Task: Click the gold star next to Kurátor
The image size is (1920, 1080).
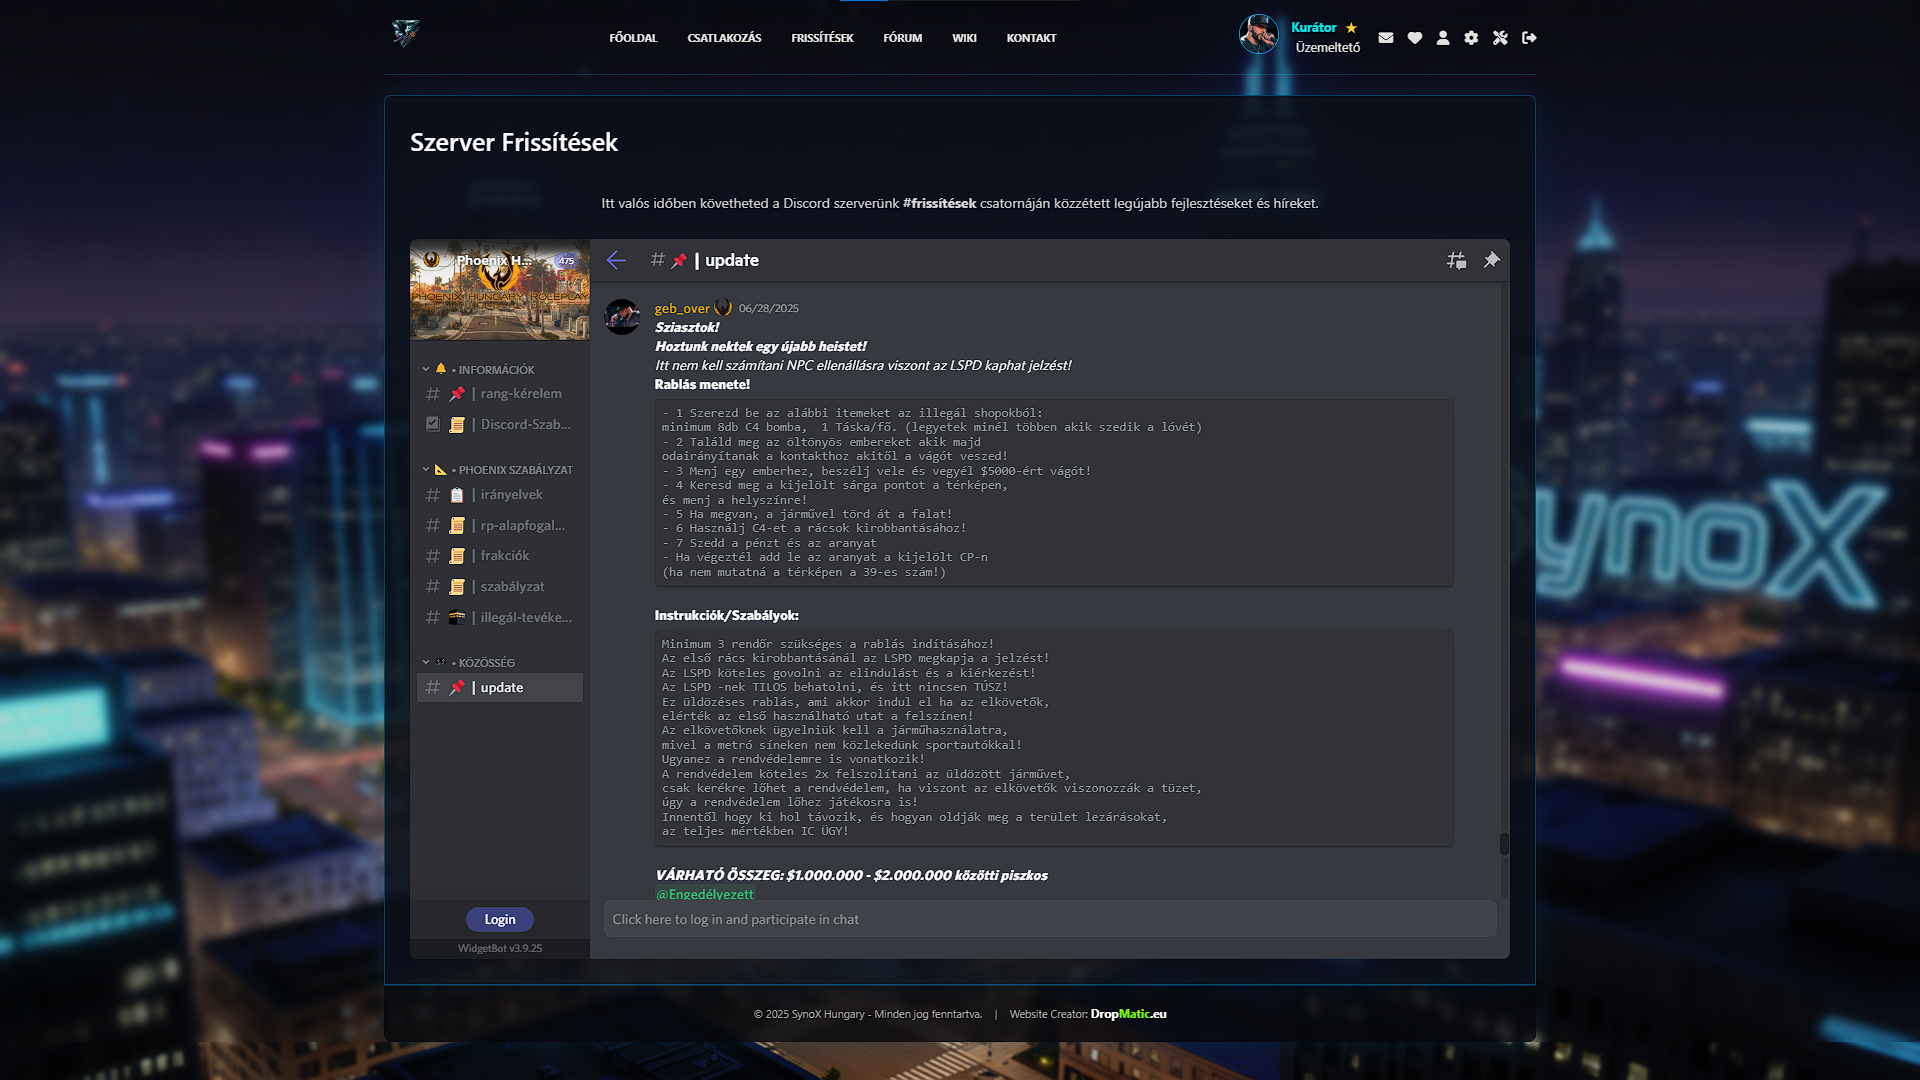Action: 1351,28
